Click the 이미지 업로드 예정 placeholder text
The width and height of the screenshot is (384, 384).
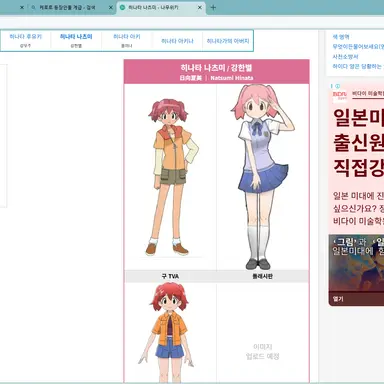[x=263, y=352]
